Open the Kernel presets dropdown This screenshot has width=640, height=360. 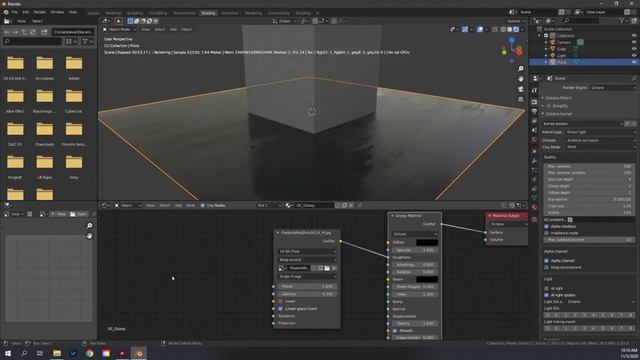pos(582,124)
